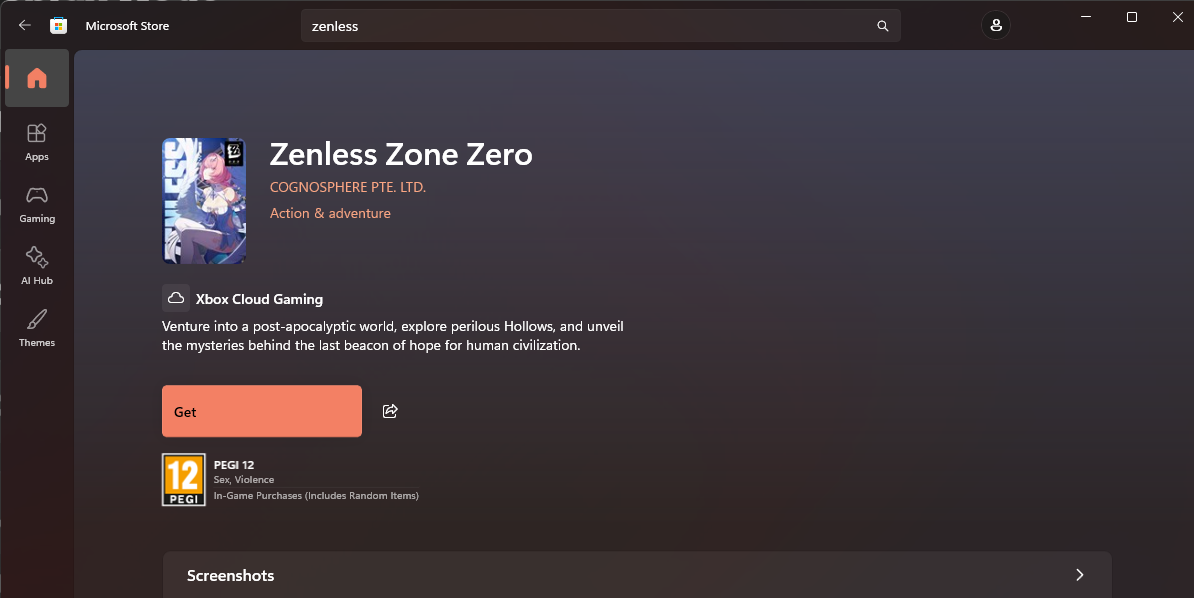The image size is (1194, 598).
Task: Click the Zenless Zone Zero cover art
Action: [204, 200]
